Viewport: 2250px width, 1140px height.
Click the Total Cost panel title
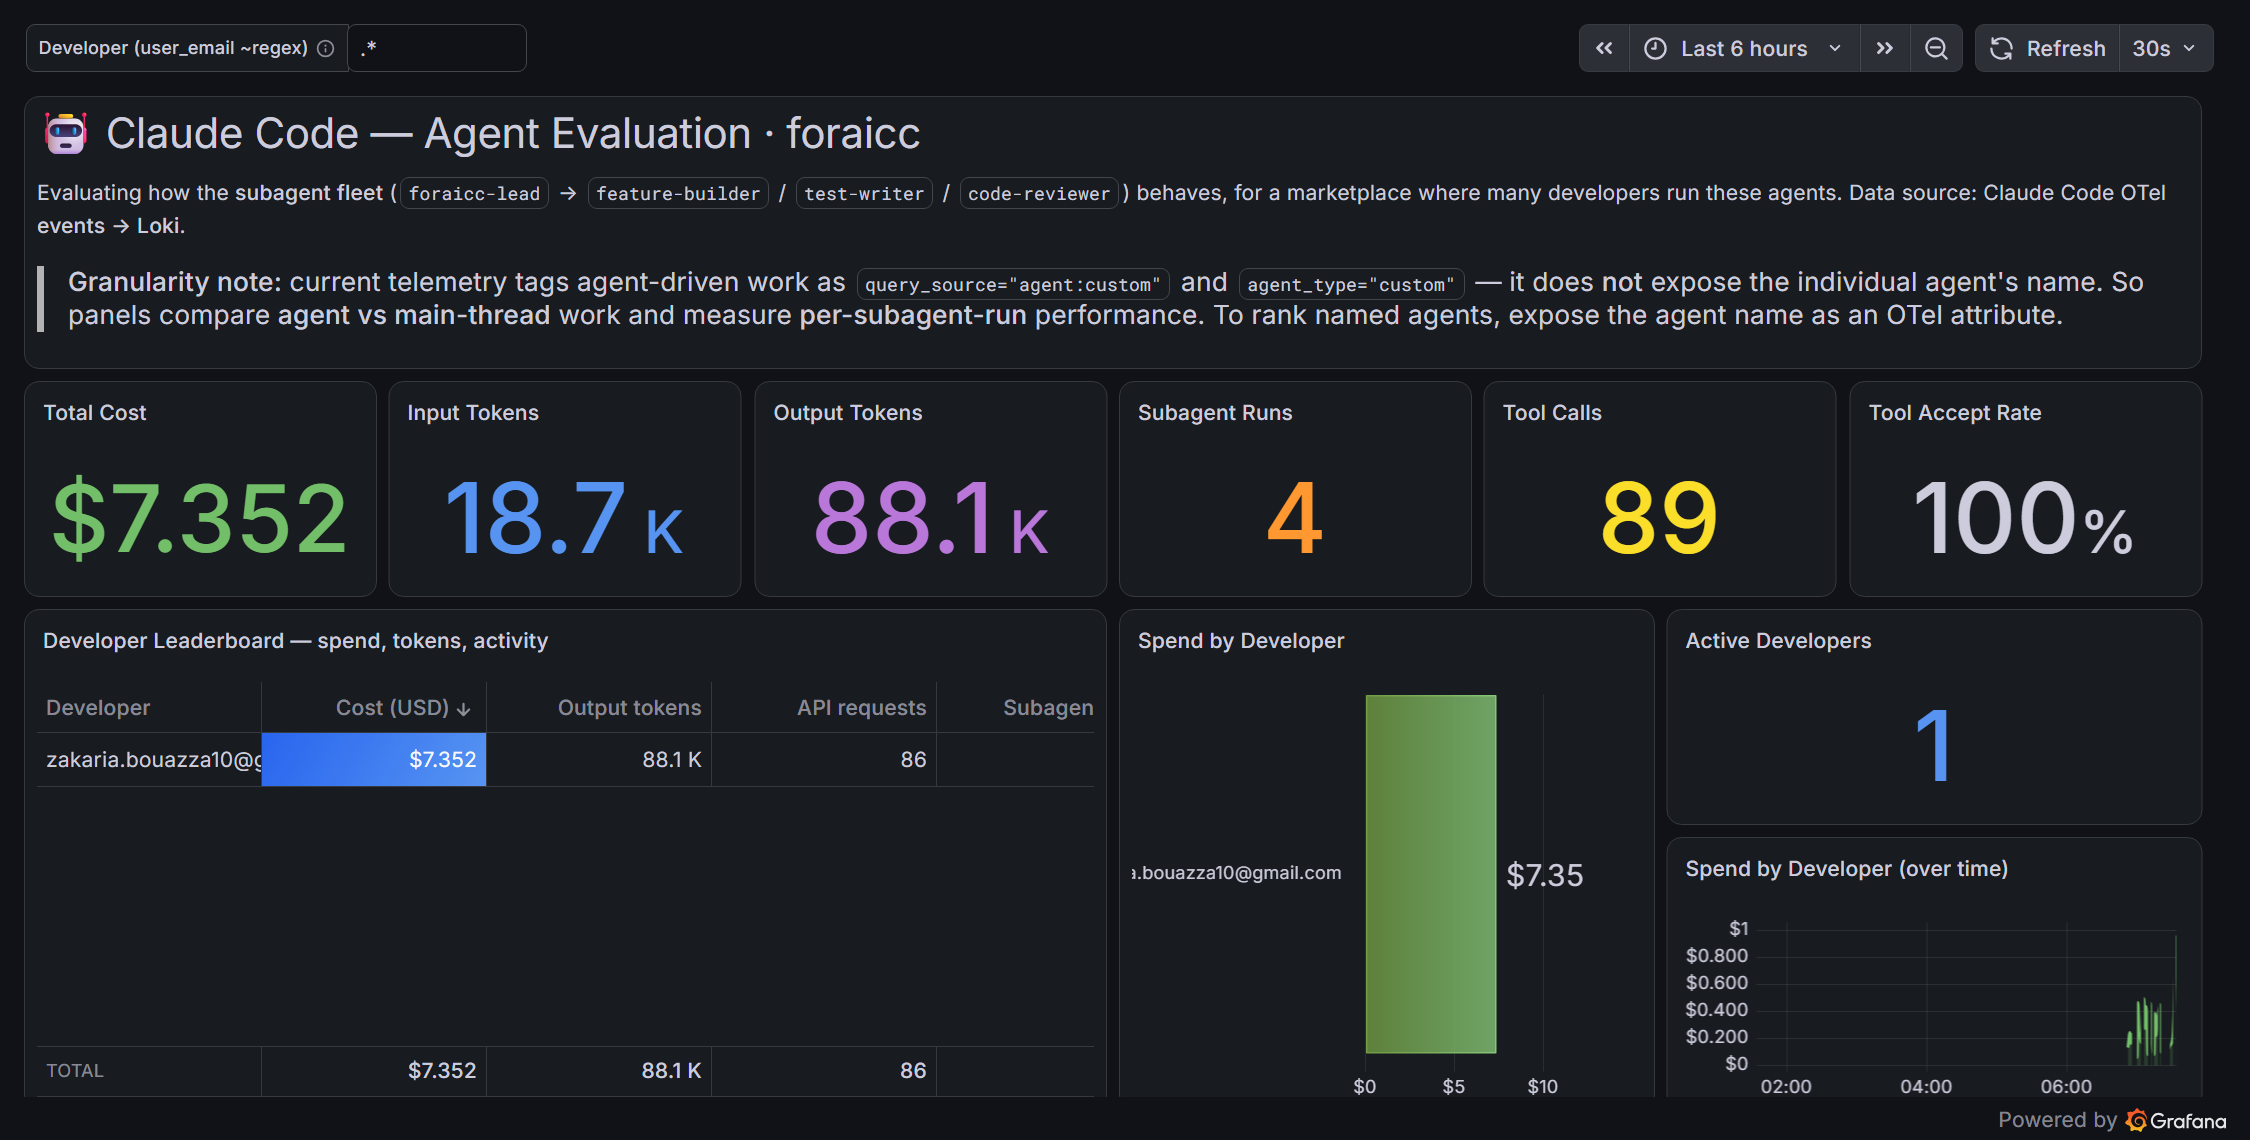(95, 412)
